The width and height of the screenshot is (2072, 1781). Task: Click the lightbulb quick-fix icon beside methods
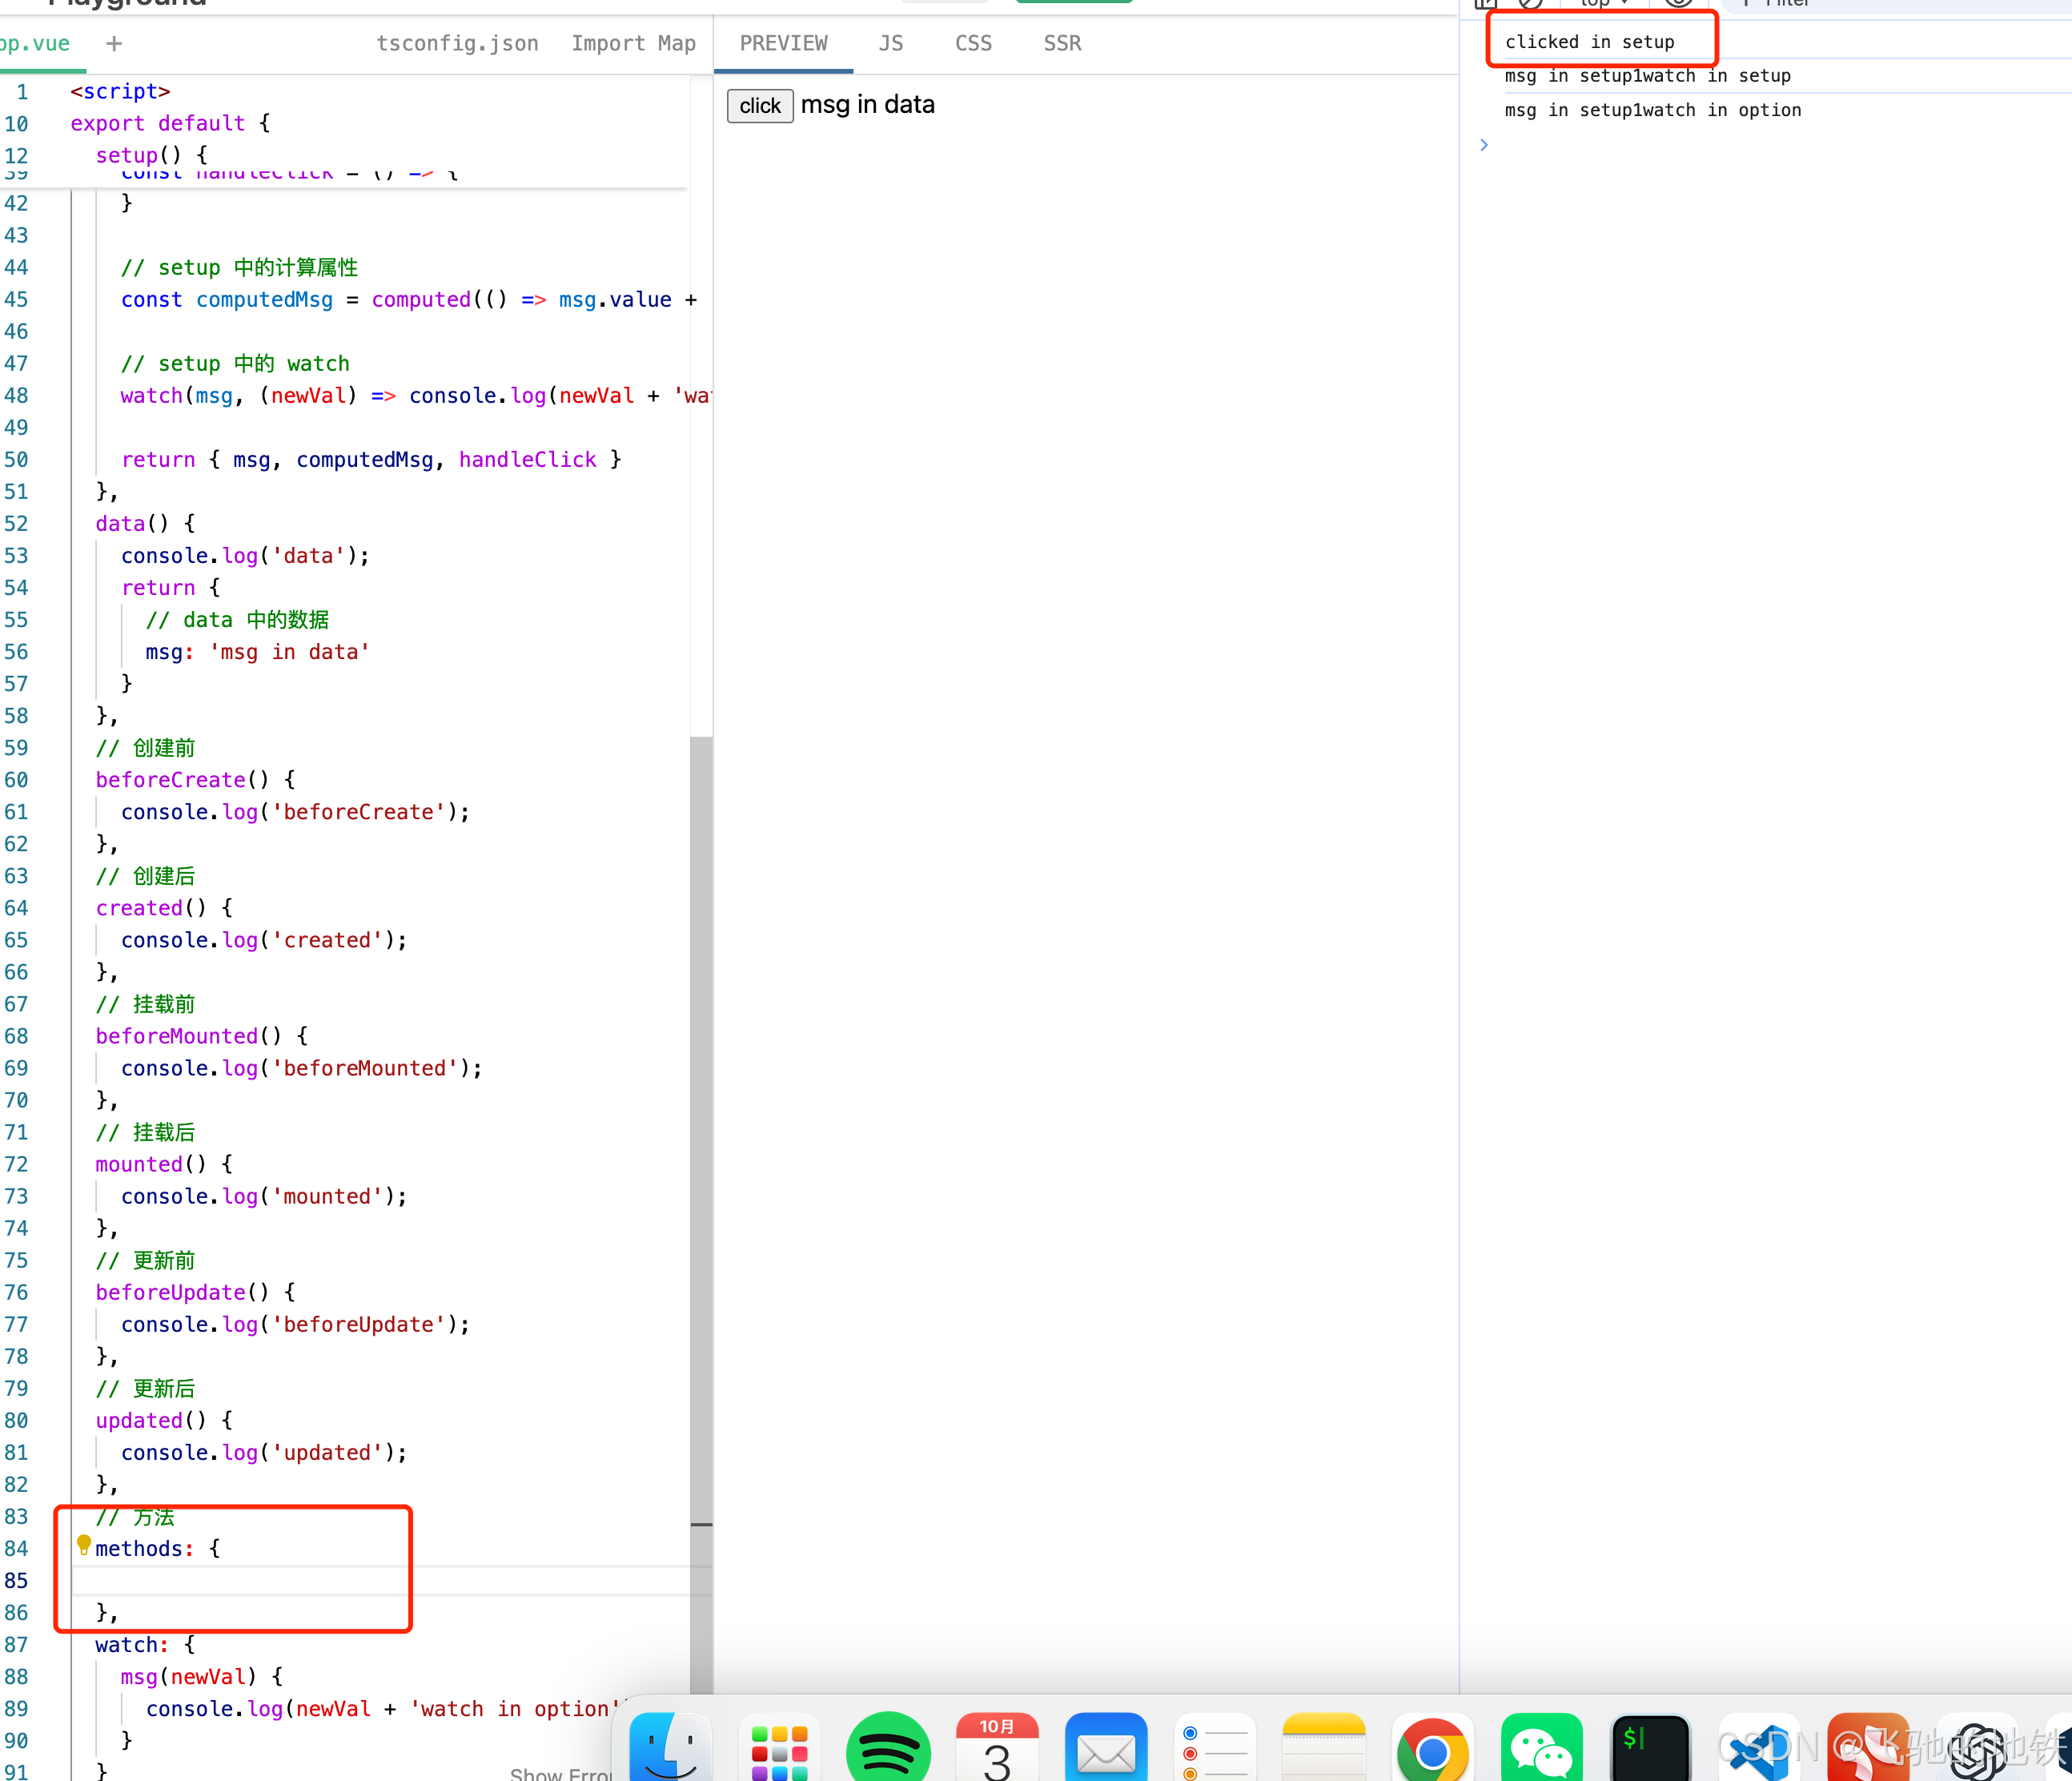pos(84,1544)
